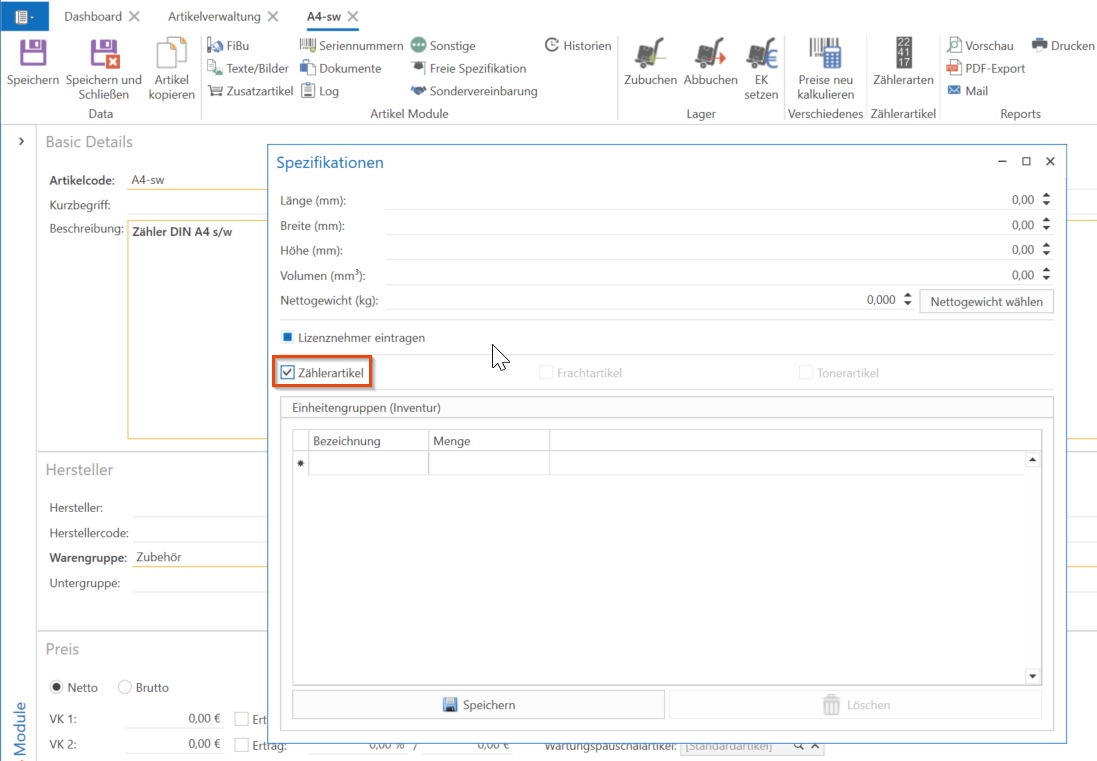Open the FiBu module
1097x761 pixels.
coord(228,45)
